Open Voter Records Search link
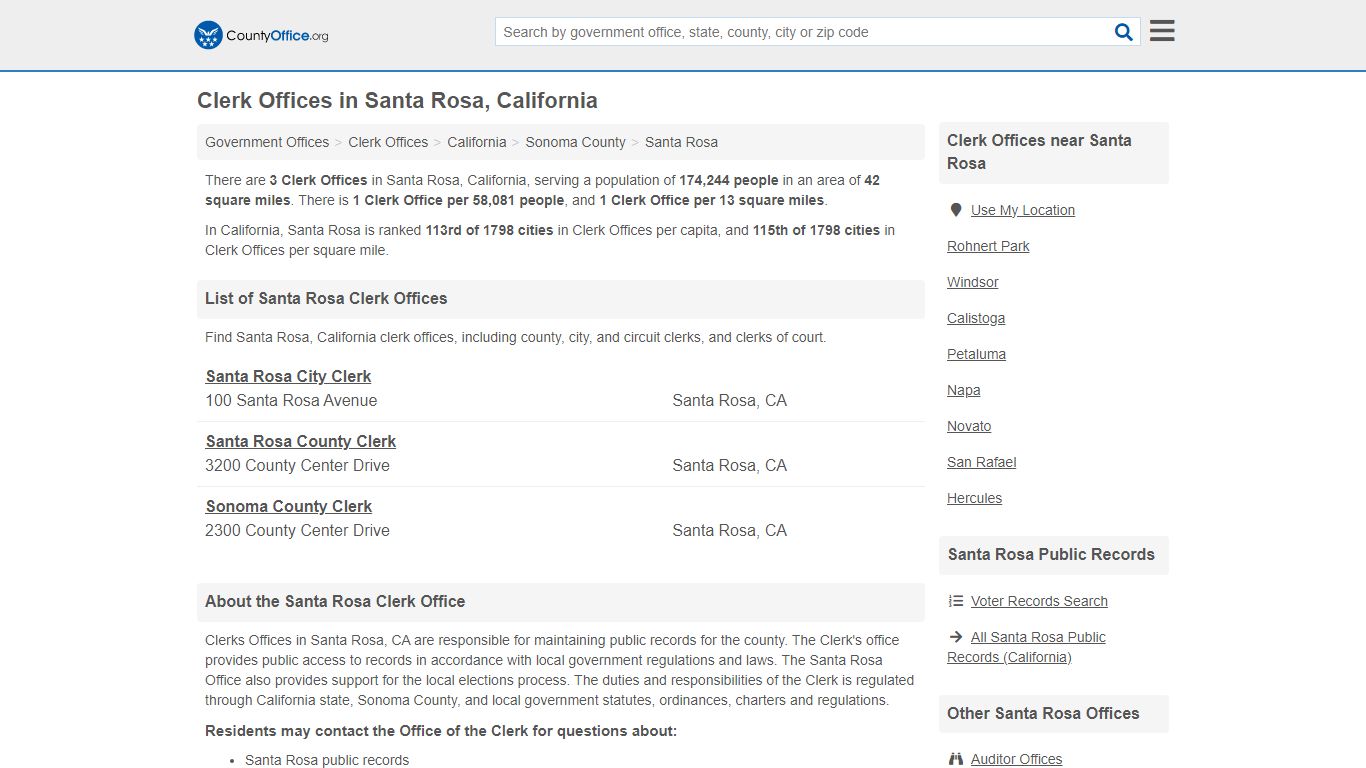1366x768 pixels. (x=1039, y=601)
